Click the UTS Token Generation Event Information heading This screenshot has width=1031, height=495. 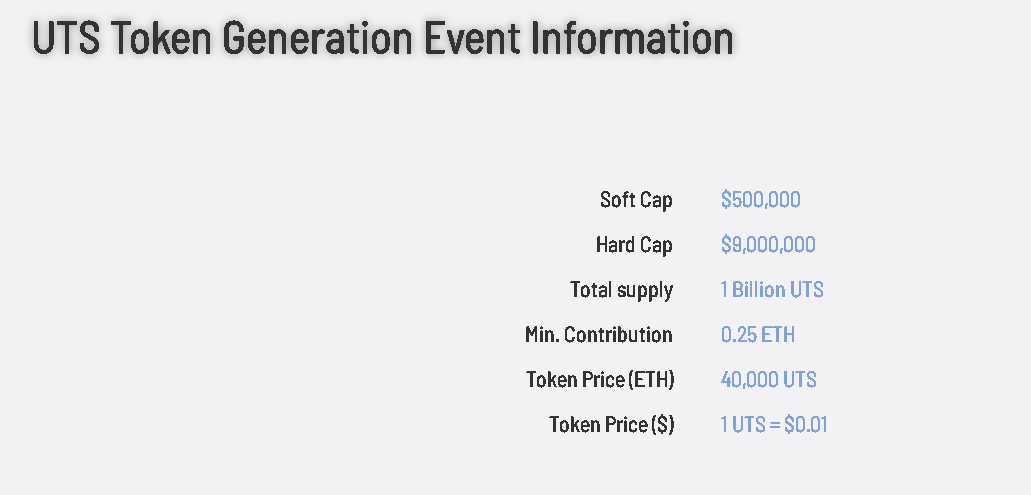382,39
